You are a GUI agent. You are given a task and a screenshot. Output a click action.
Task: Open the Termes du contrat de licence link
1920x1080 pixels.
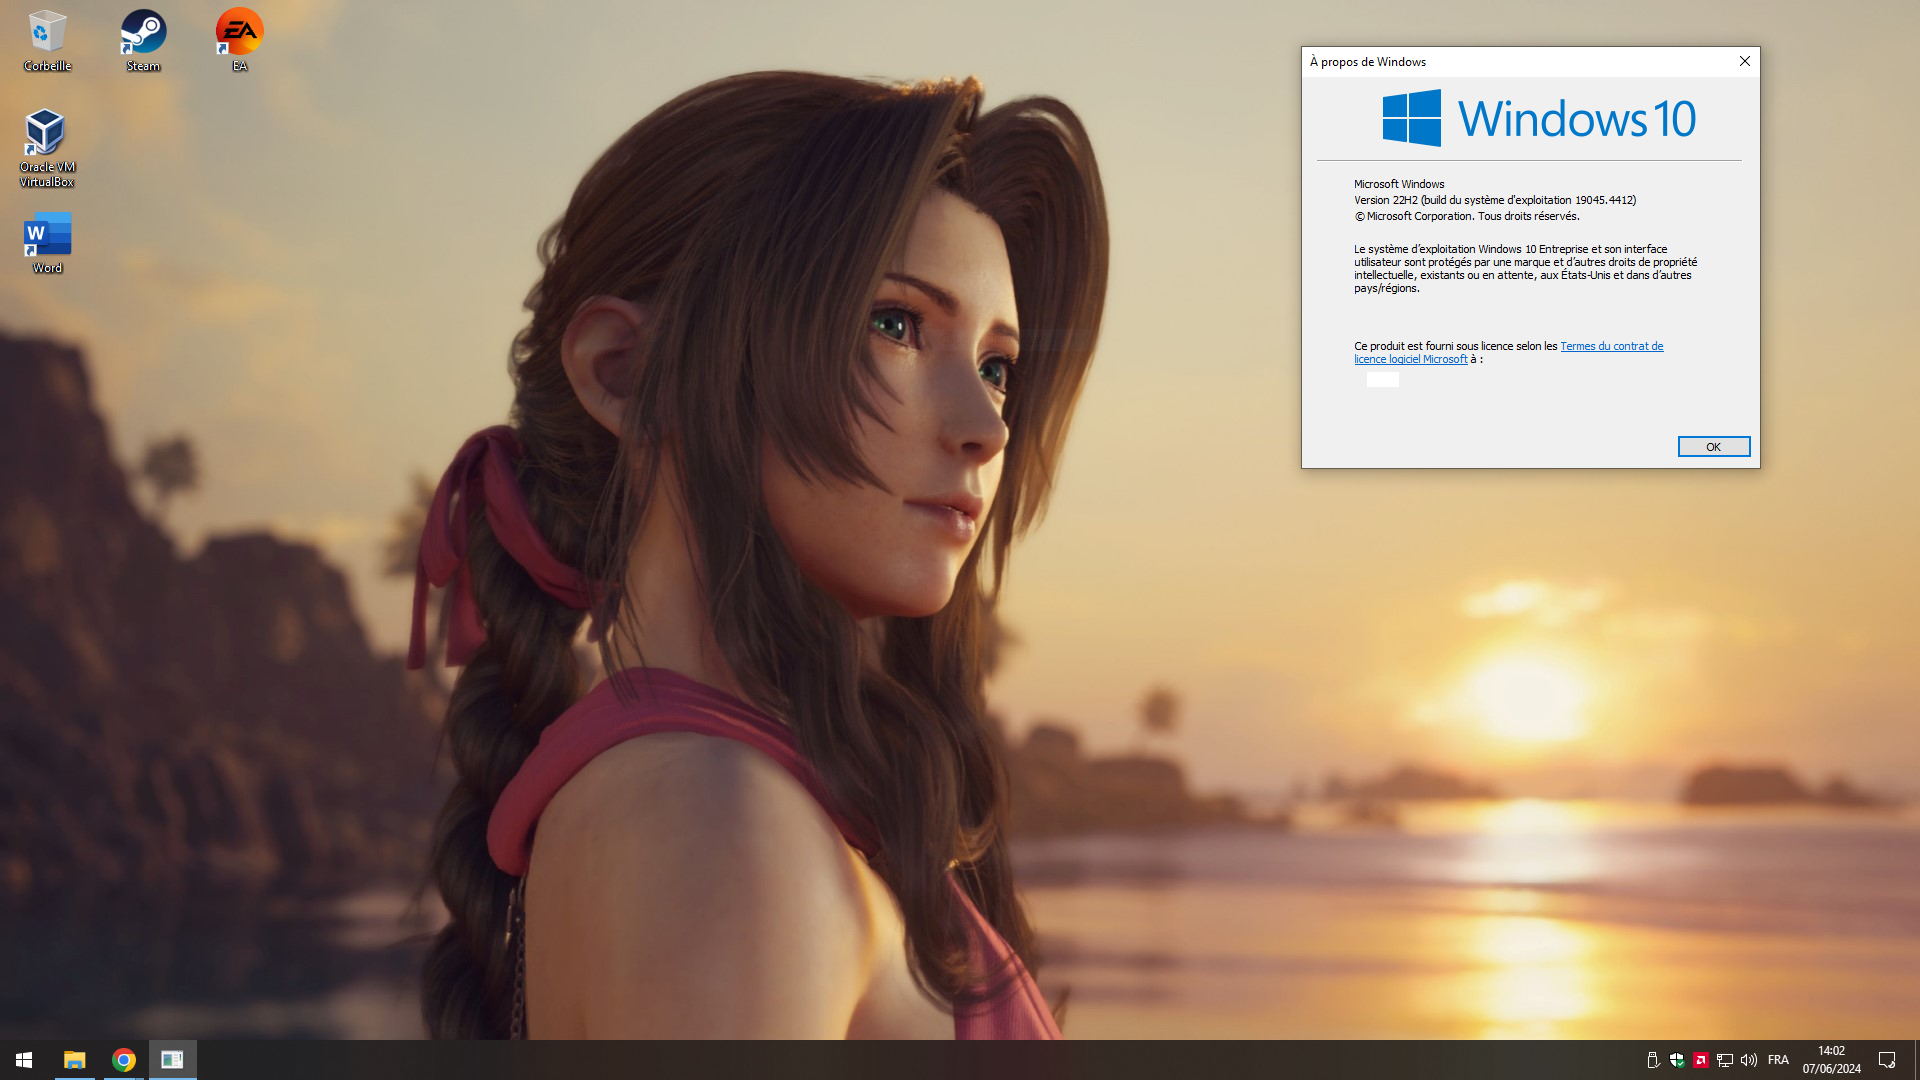1611,346
